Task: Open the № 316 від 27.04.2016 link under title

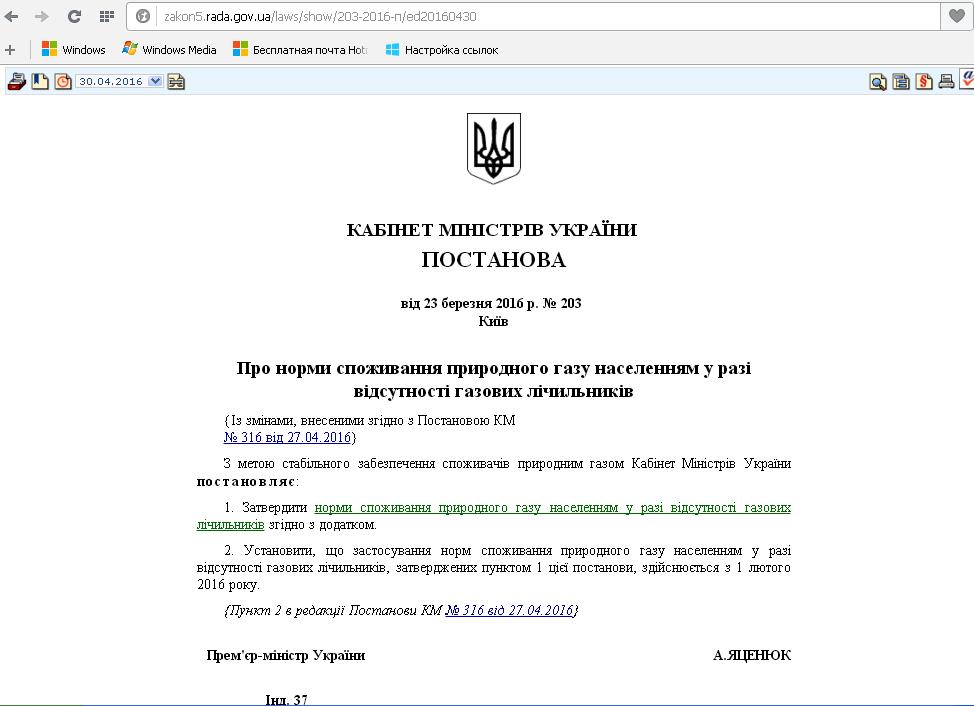Action: click(x=287, y=437)
